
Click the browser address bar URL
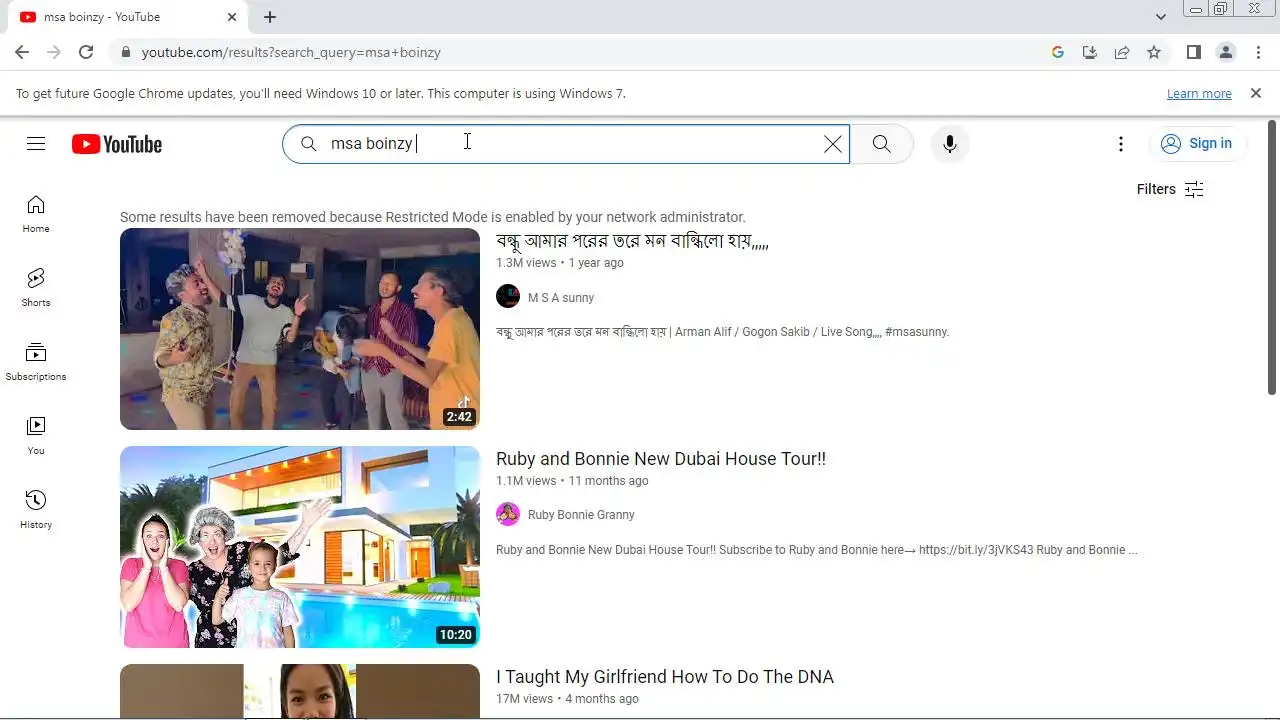291,52
